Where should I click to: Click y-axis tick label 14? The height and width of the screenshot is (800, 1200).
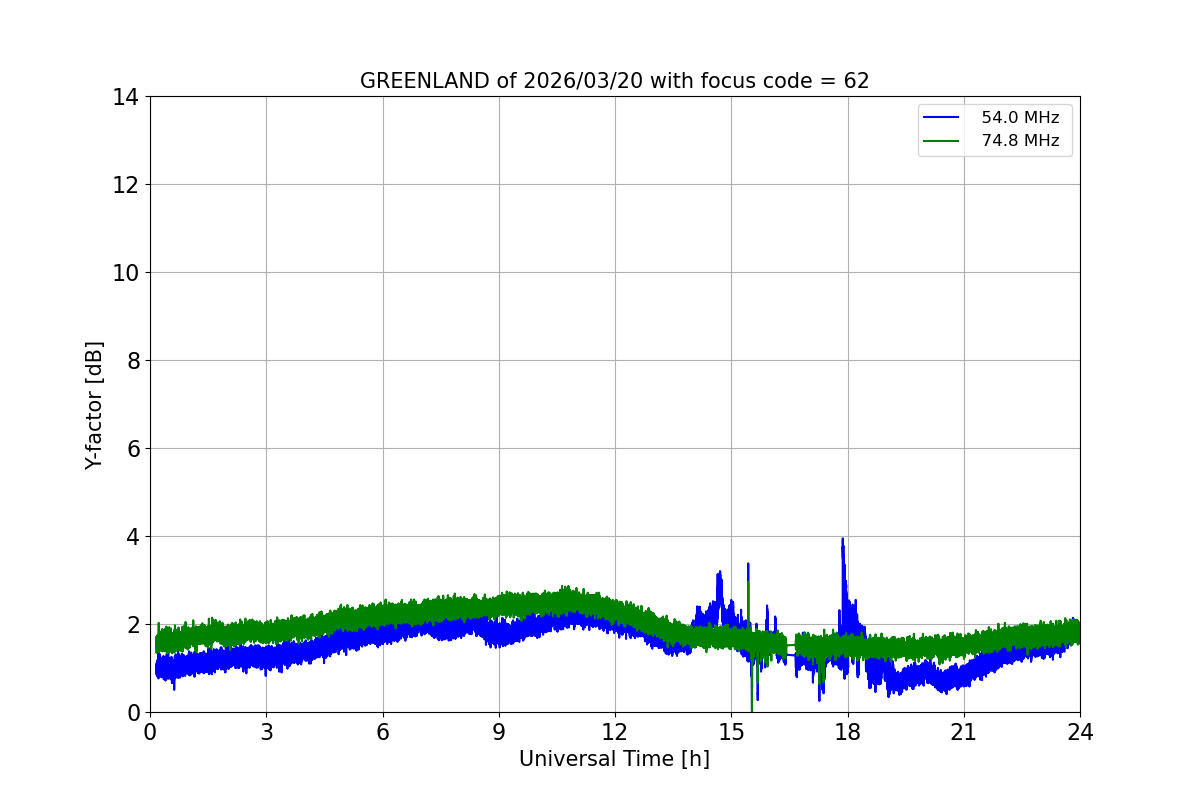pyautogui.click(x=125, y=97)
